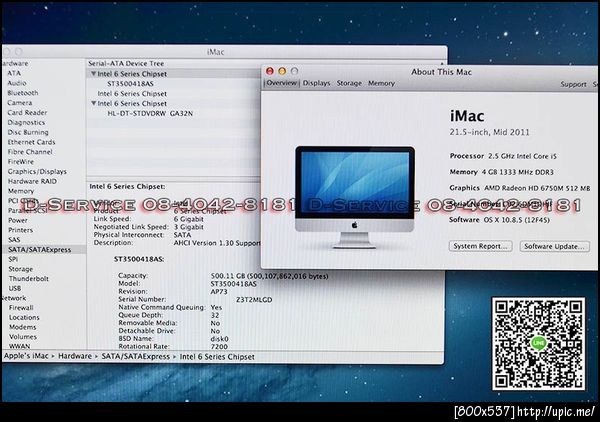Viewport: 600px width, 422px height.
Task: Click the Graphics line AMD Radeon HD 6750M
Action: [520, 188]
